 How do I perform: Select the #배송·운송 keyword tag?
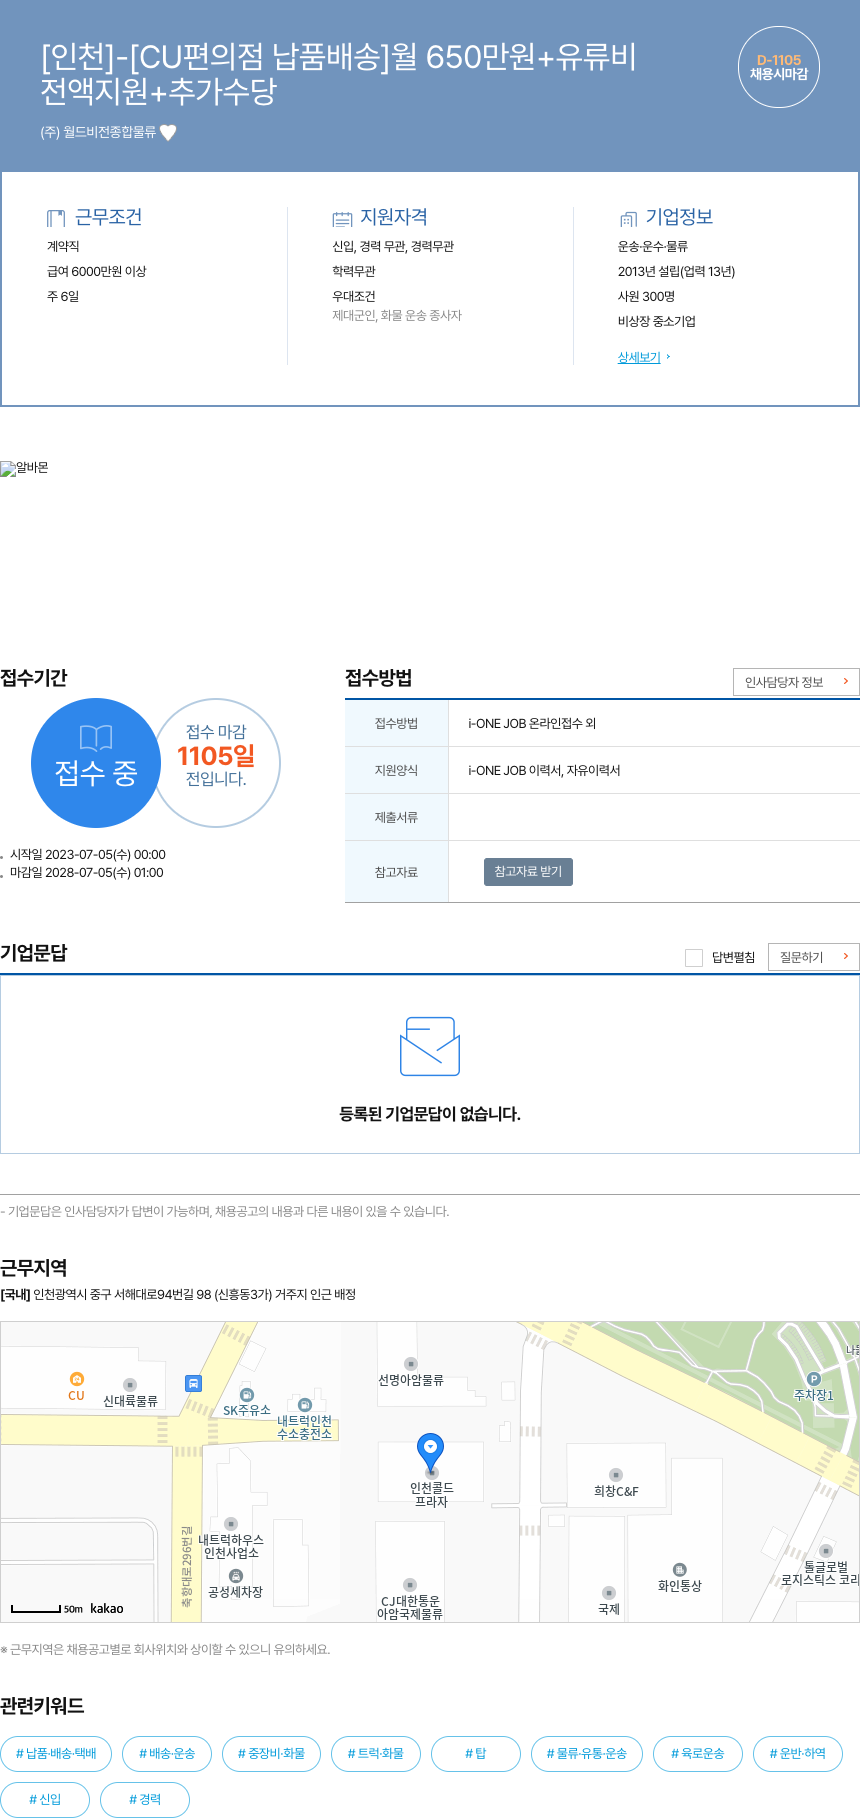coord(167,1753)
